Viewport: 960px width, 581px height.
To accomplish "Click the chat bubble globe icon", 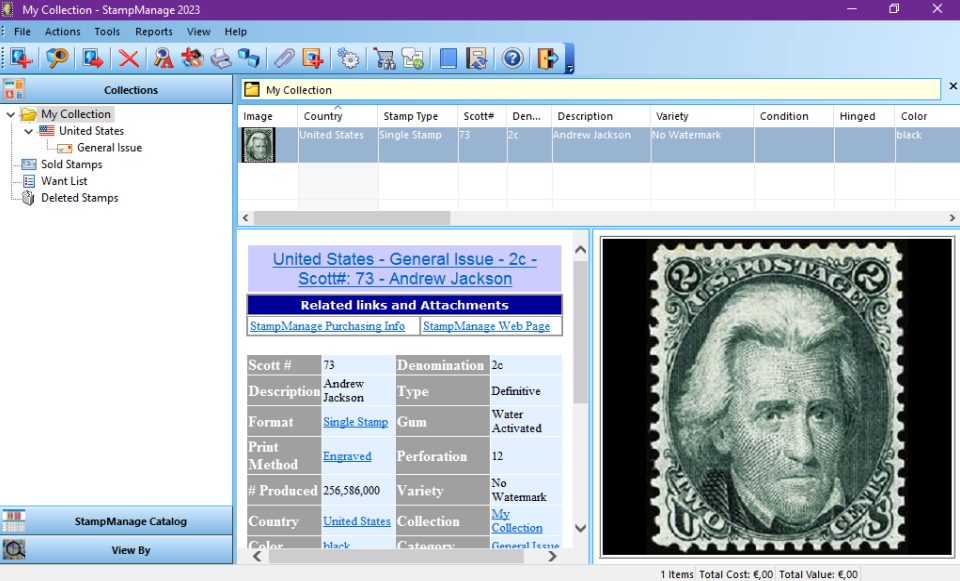I will point(413,58).
